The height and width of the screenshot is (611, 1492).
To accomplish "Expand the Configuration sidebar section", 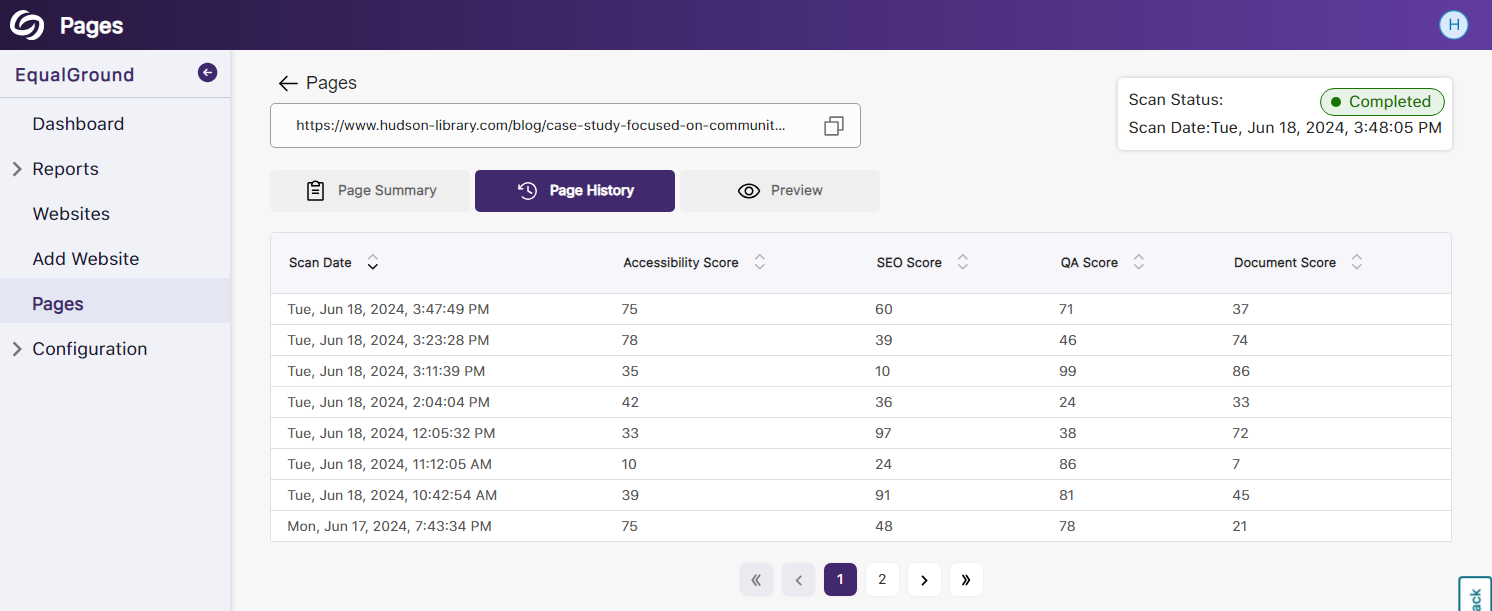I will pyautogui.click(x=17, y=349).
